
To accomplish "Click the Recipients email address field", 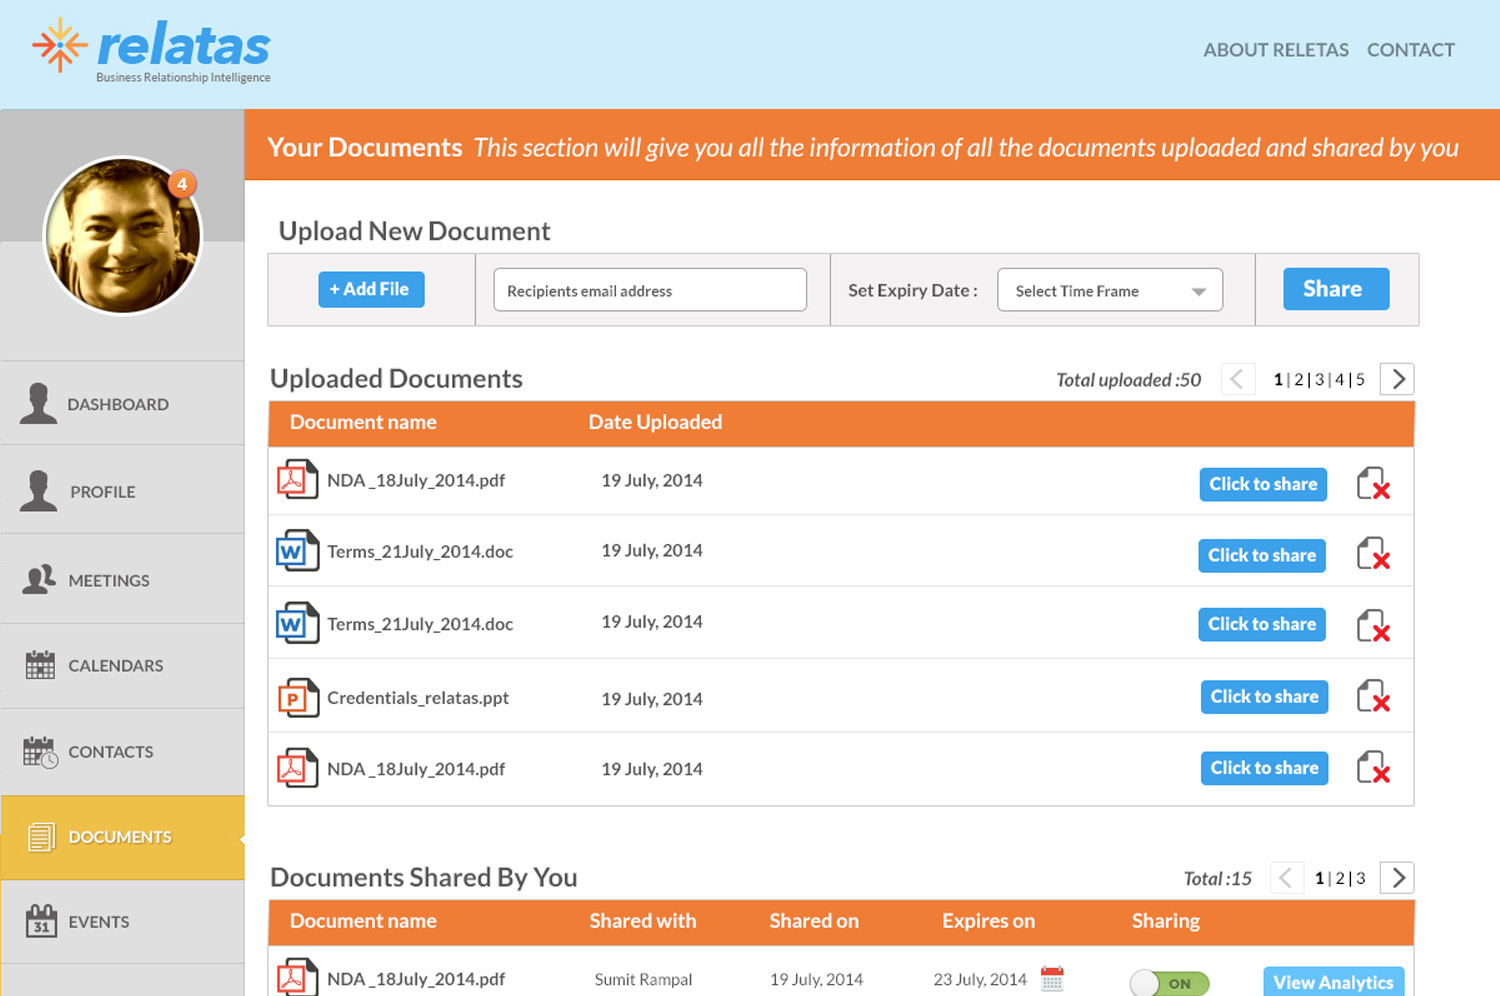I will 650,291.
